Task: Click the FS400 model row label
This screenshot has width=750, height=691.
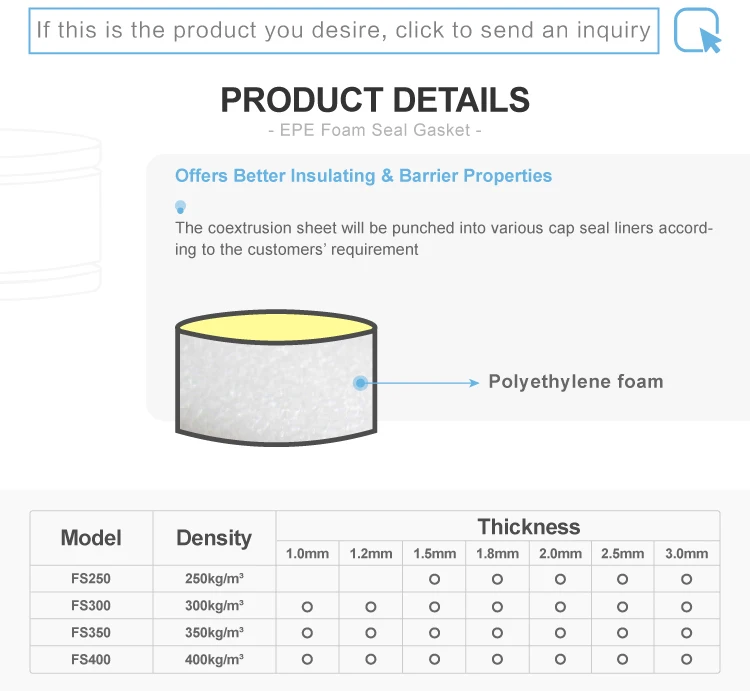Action: (91, 659)
